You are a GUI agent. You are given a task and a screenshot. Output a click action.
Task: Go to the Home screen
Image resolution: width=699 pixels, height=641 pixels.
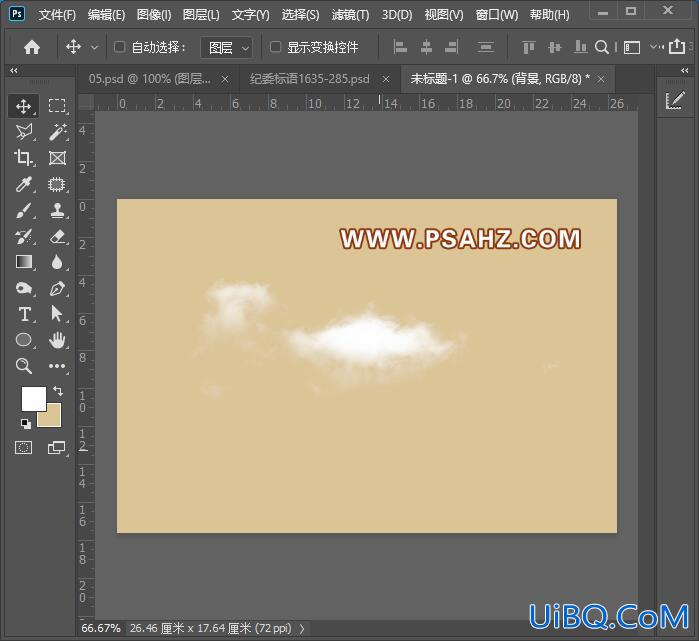(32, 47)
